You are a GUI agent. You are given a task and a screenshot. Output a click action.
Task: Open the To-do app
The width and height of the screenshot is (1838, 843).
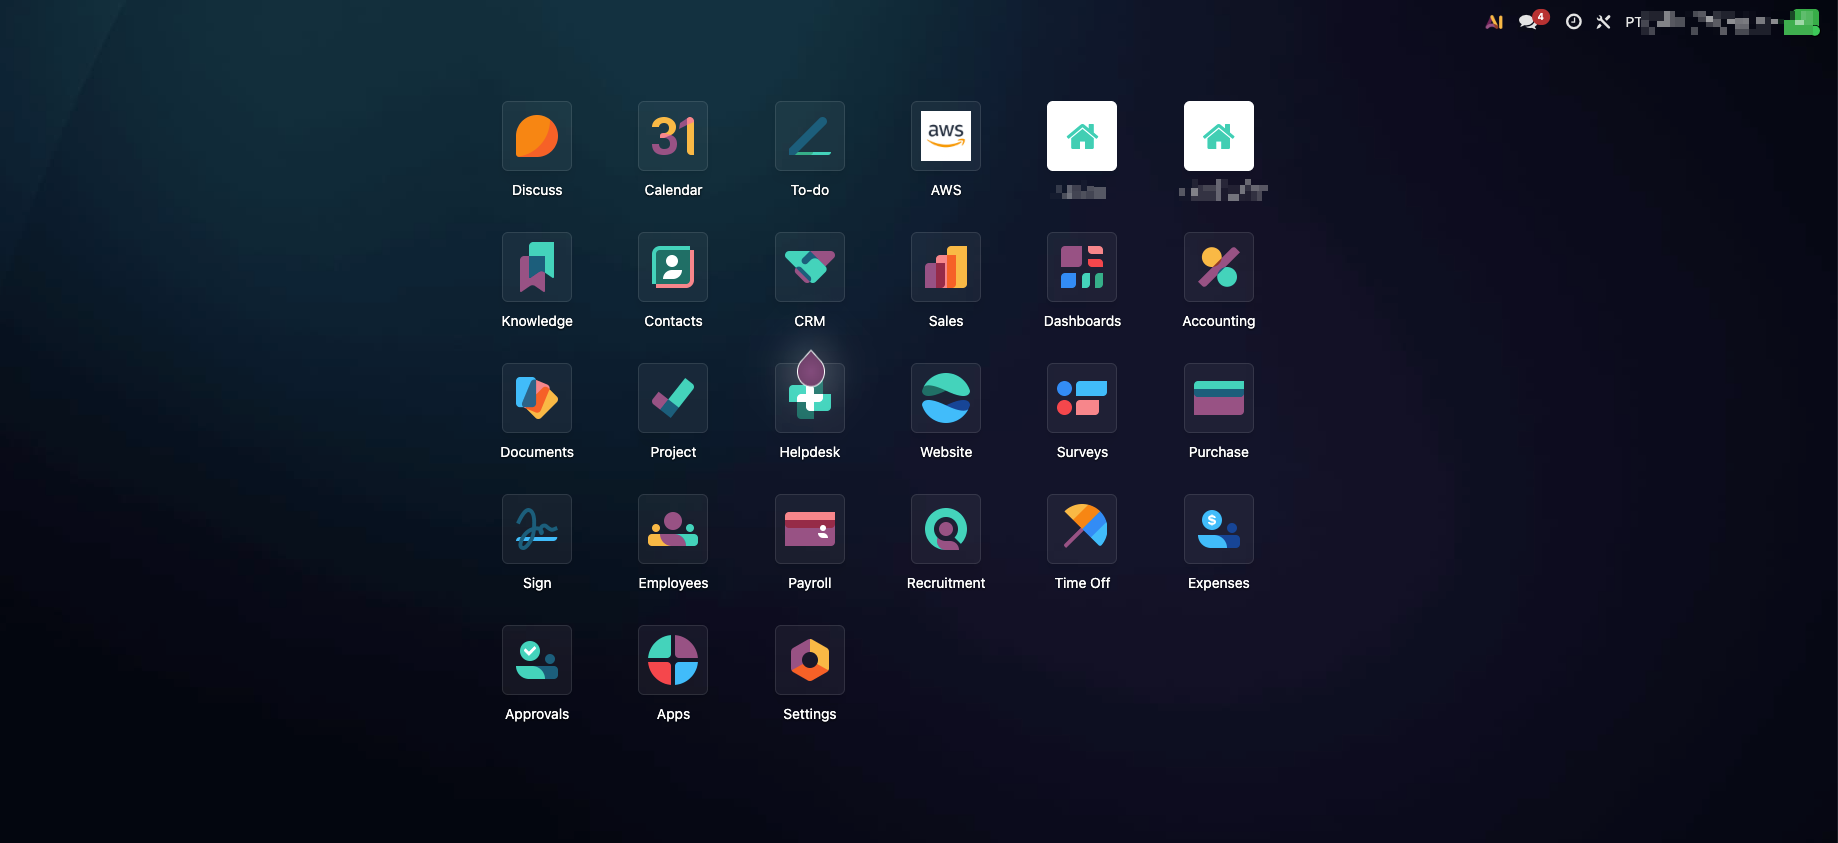pos(810,136)
